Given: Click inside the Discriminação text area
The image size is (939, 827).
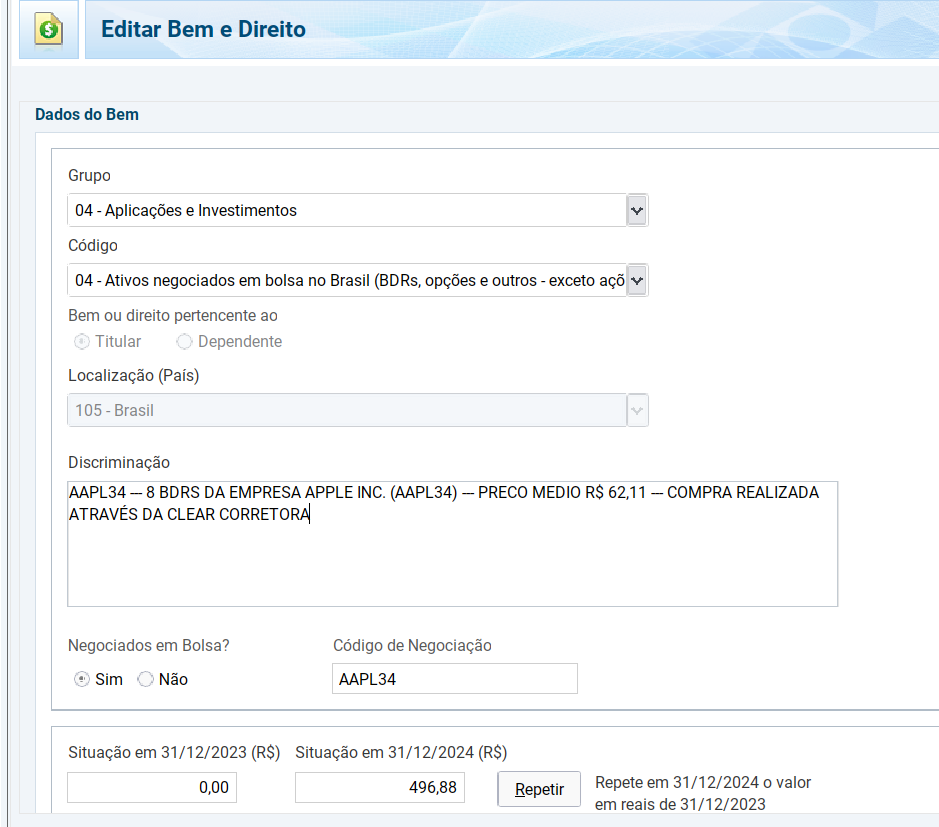Looking at the screenshot, I should 452,560.
